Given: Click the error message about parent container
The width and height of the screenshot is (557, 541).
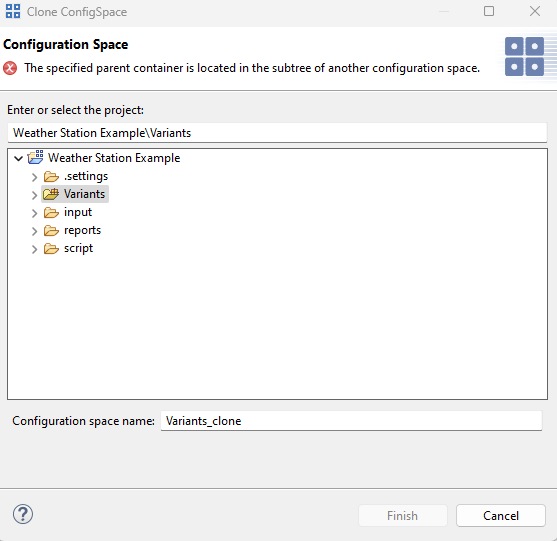Looking at the screenshot, I should tap(252, 68).
